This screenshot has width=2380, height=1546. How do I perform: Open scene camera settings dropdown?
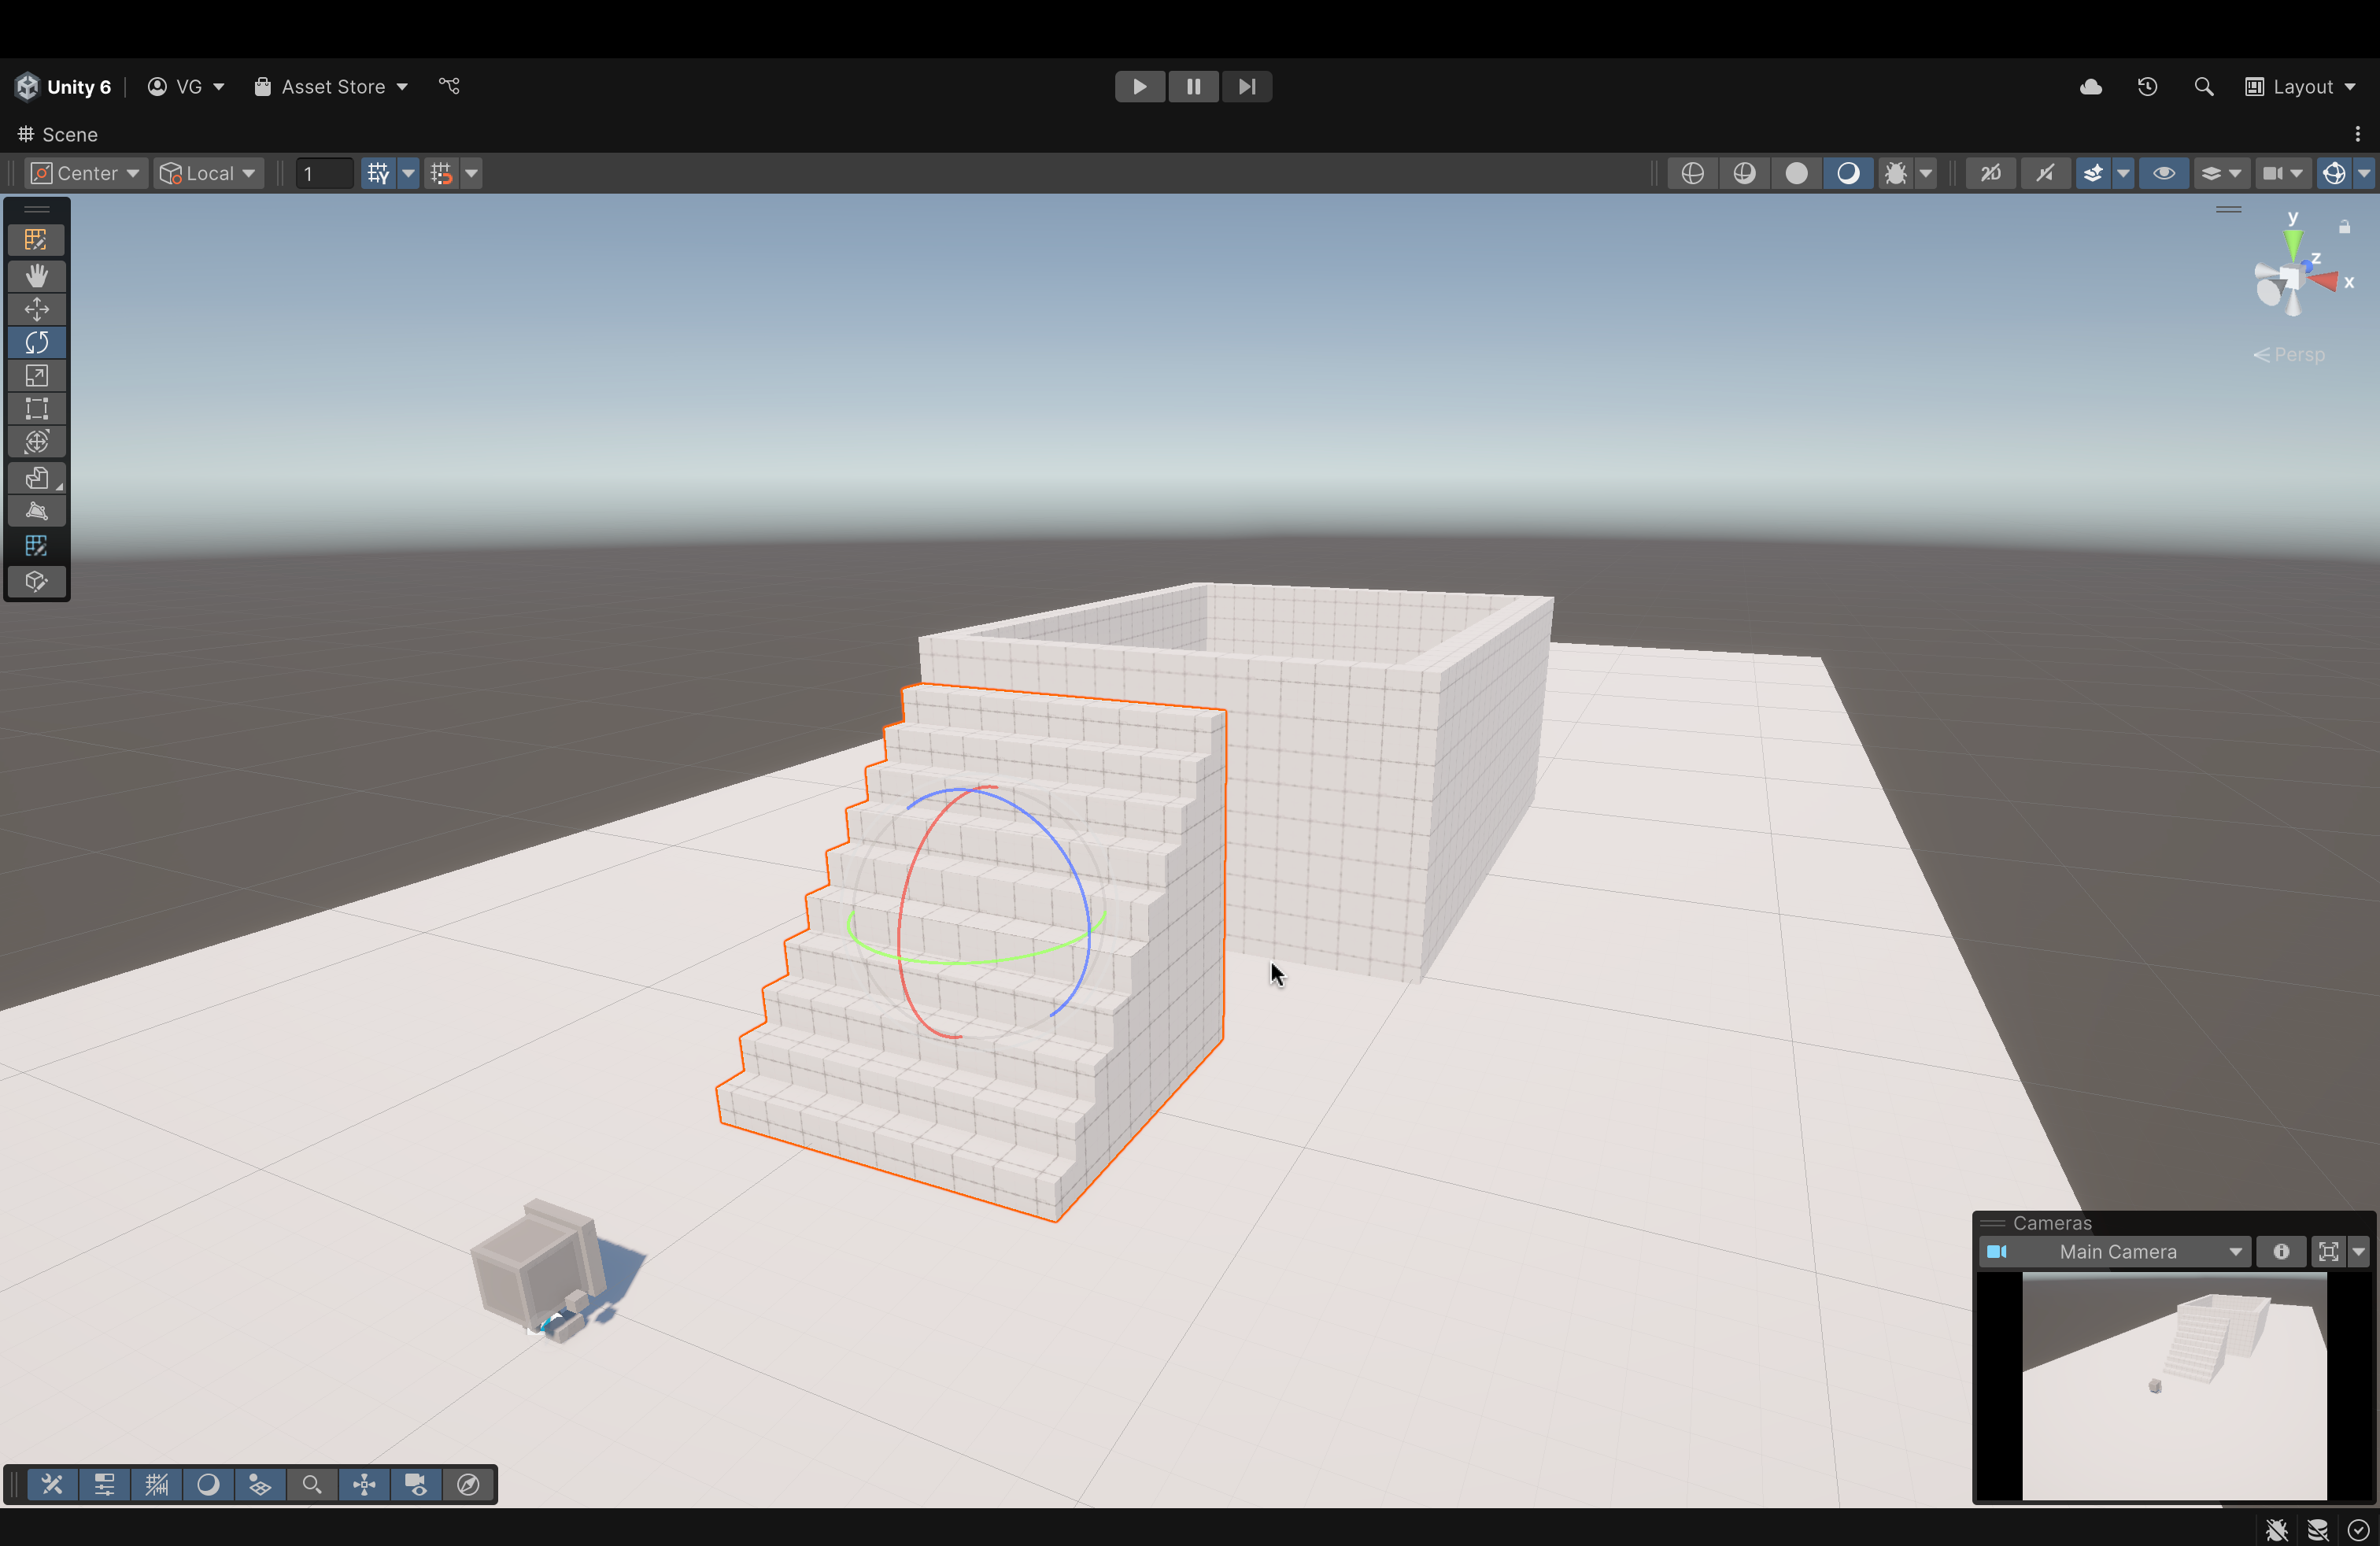point(2283,173)
